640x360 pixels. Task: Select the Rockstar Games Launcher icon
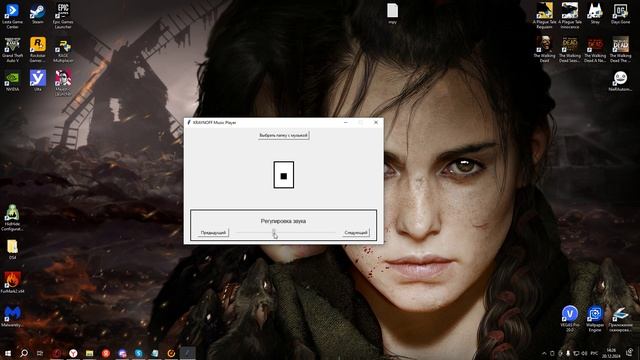(38, 50)
